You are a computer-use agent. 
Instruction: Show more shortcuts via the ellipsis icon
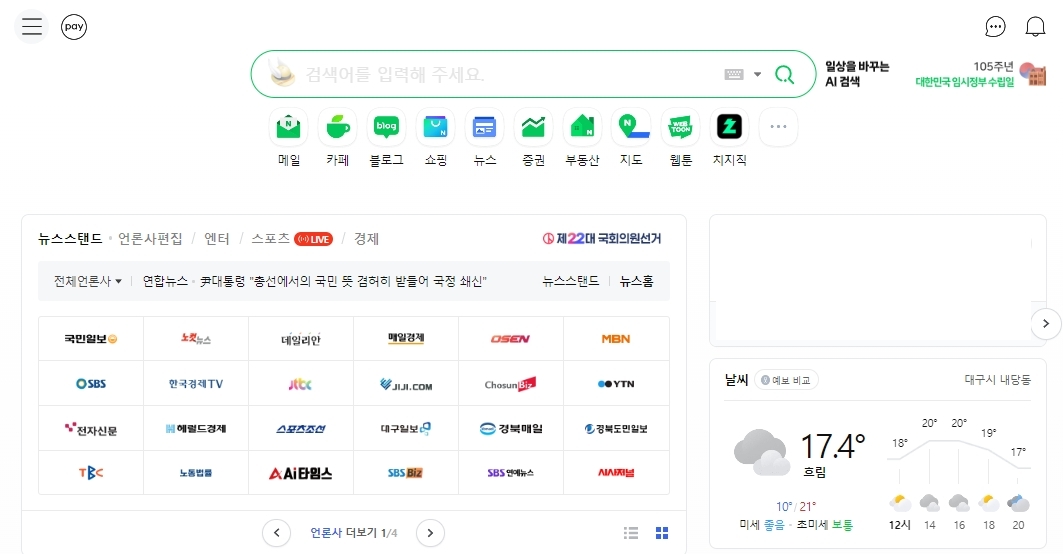click(x=778, y=127)
